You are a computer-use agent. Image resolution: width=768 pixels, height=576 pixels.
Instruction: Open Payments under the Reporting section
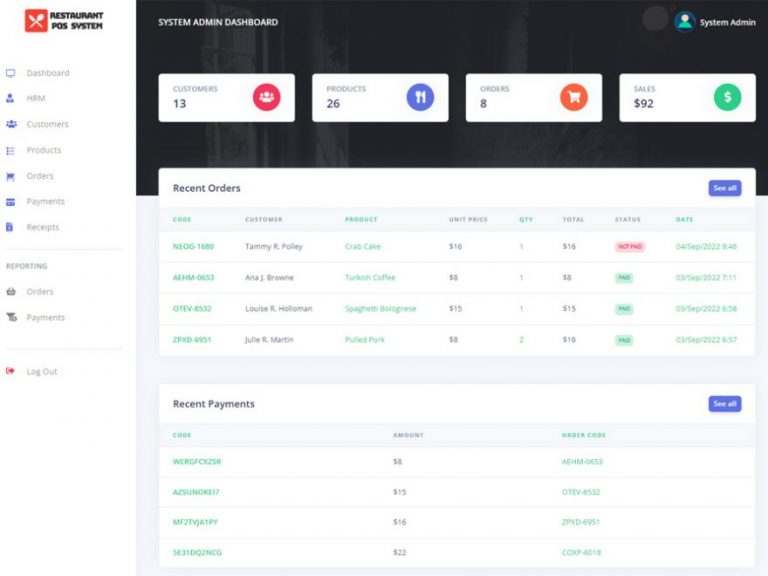point(45,317)
